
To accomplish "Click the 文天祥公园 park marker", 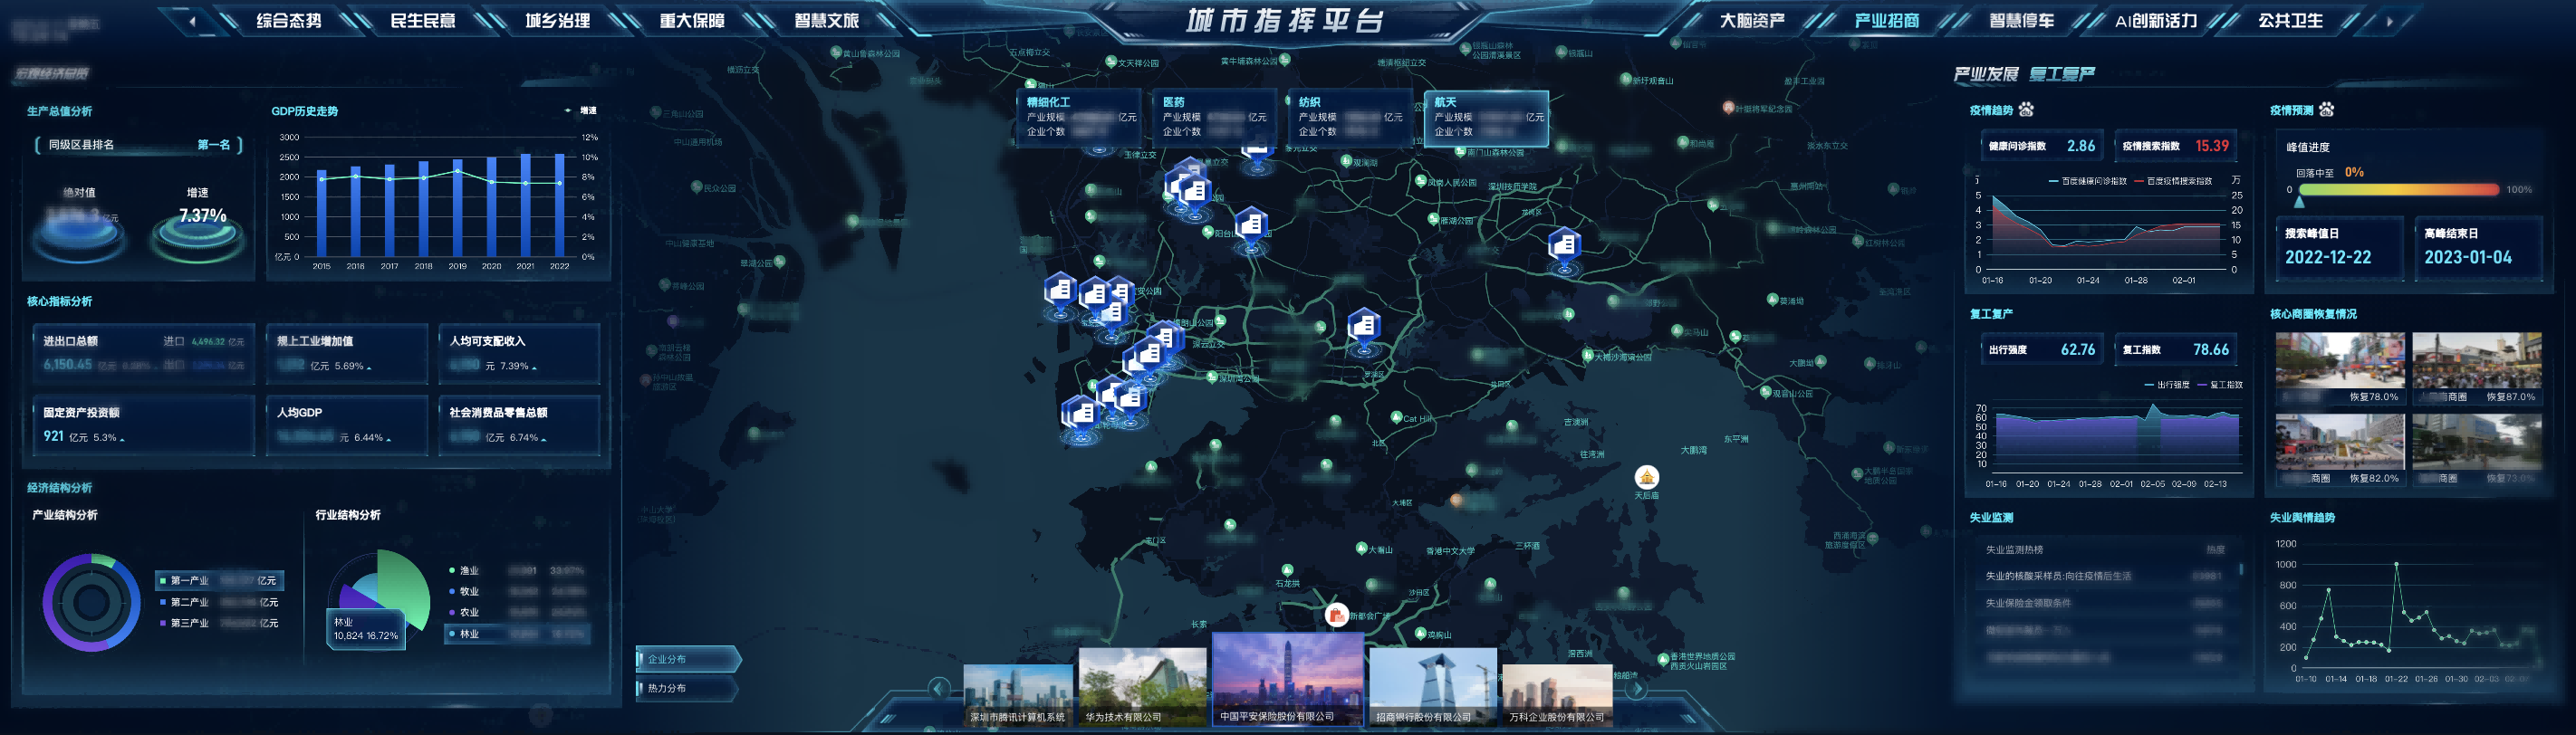I will tap(1110, 62).
